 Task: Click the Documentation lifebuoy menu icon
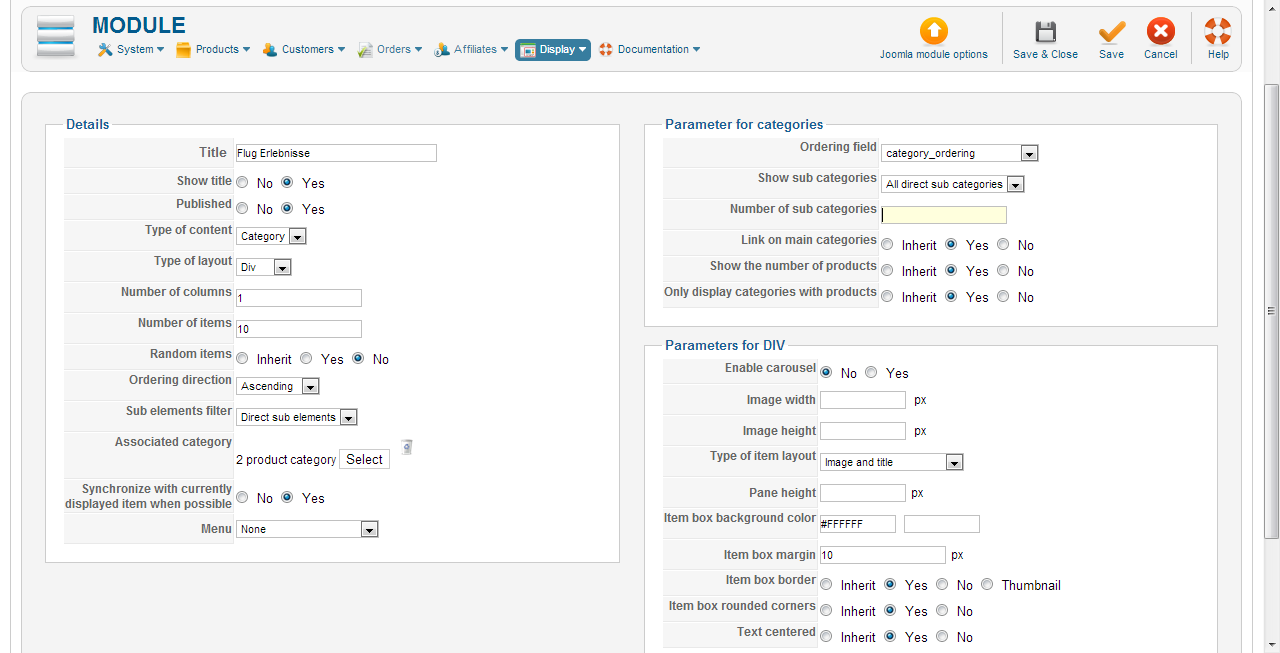click(605, 50)
